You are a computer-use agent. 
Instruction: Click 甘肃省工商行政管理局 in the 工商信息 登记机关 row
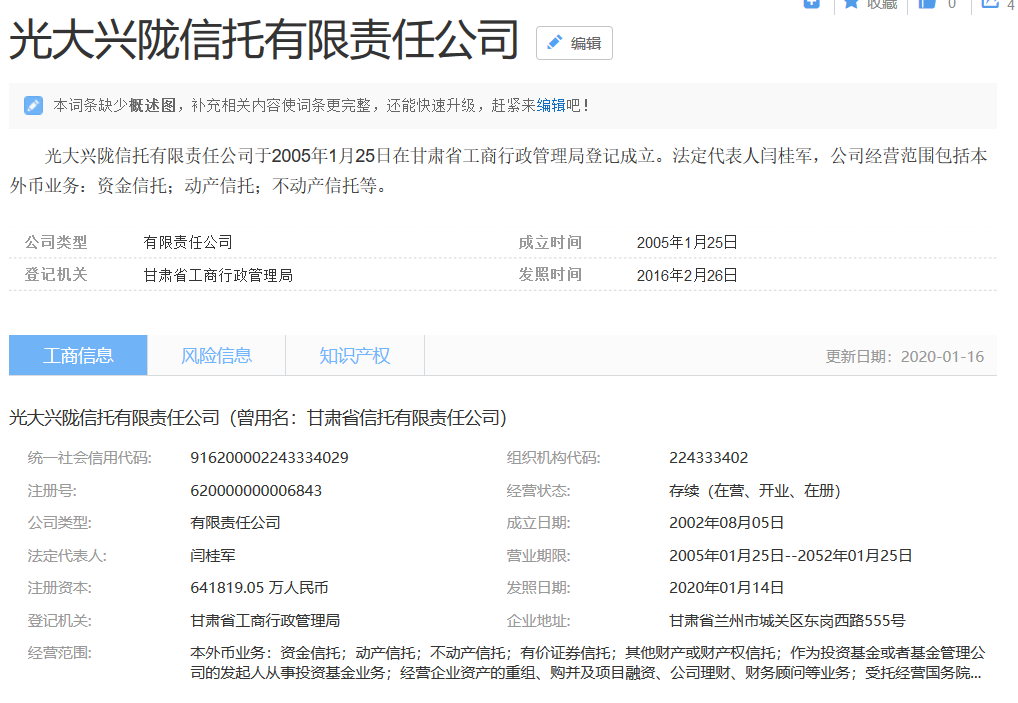coord(265,621)
